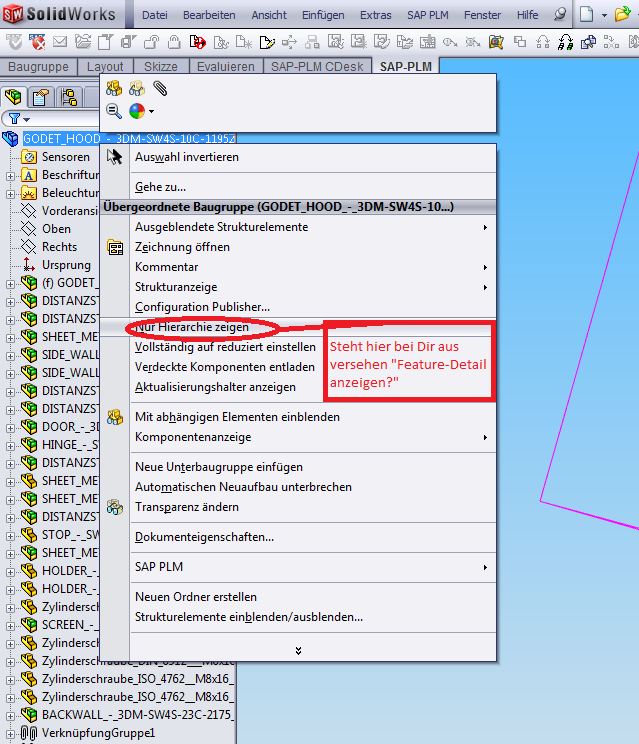
Task: Click the first glasses component icon in popup toolbar
Action: pyautogui.click(x=114, y=88)
